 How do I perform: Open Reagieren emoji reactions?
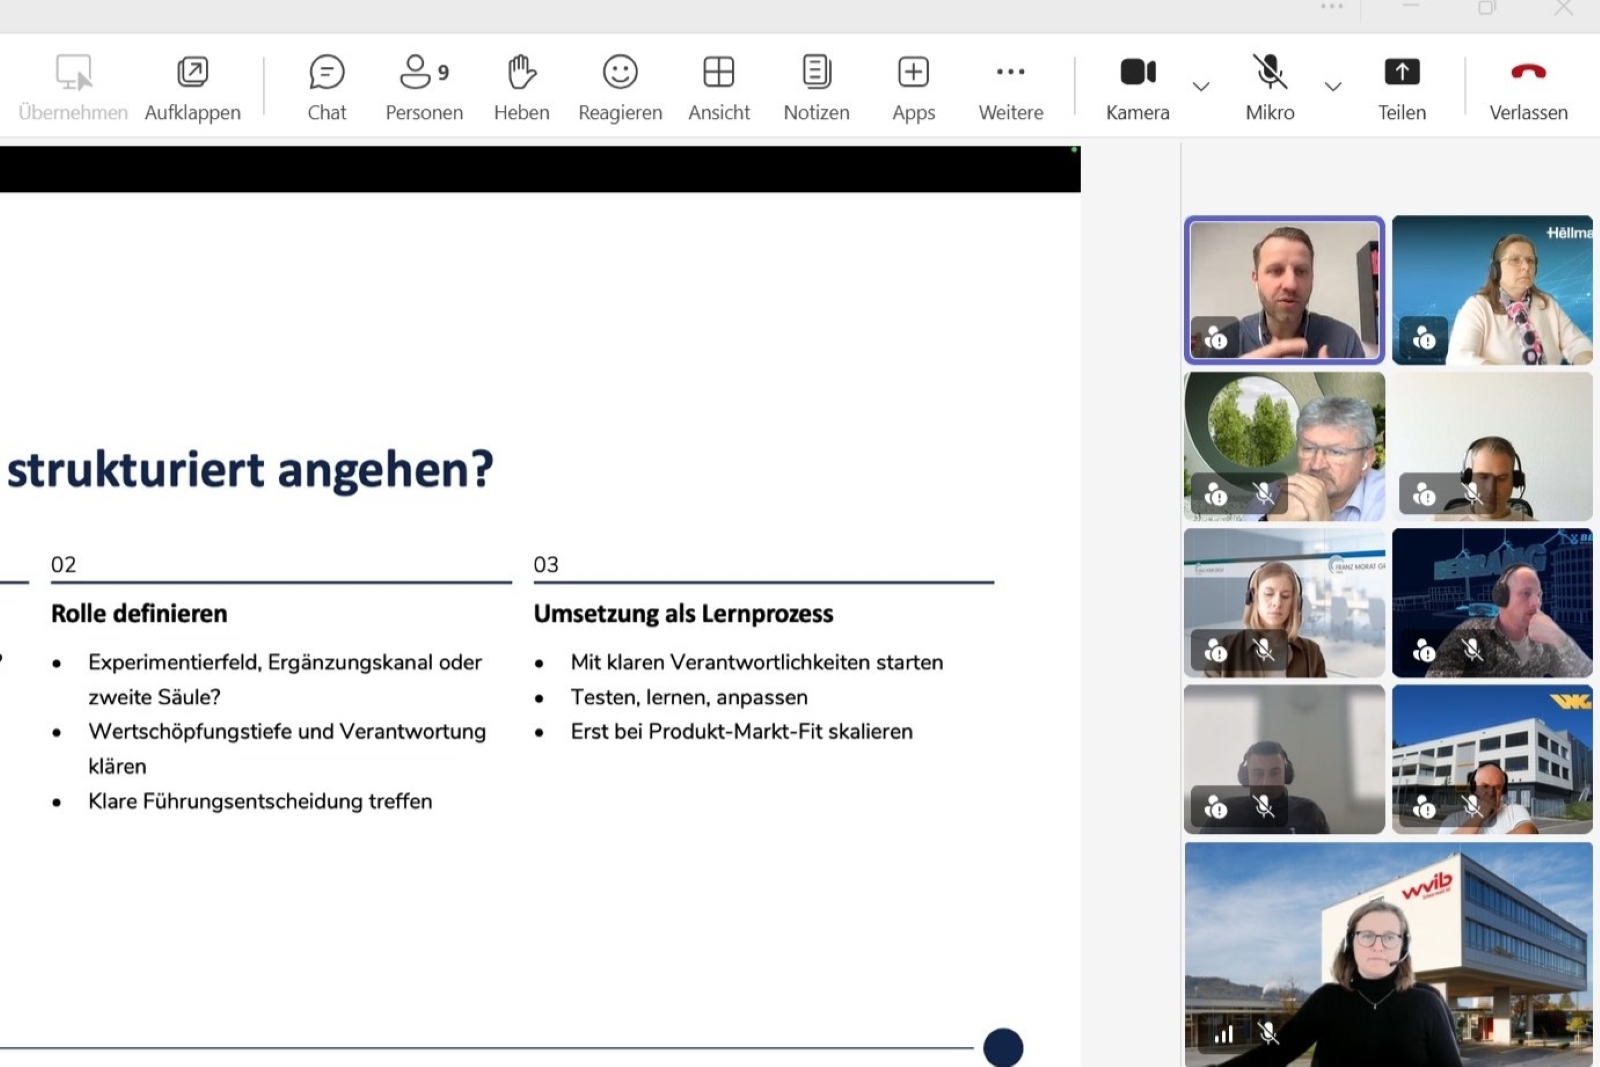620,87
